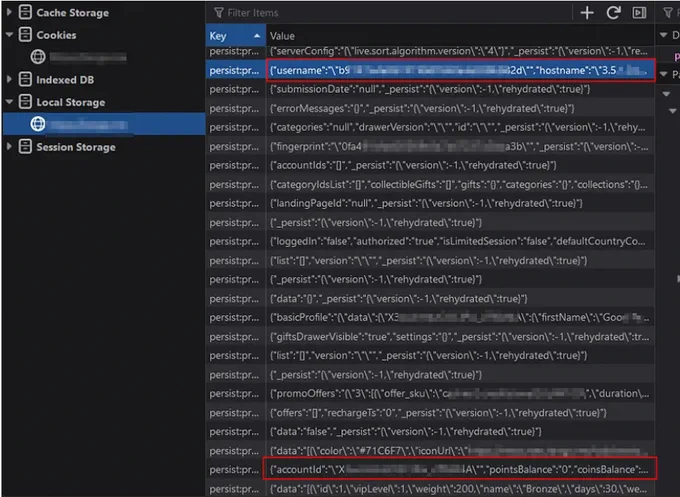Refresh the storage items list
The image size is (680, 497).
[613, 13]
